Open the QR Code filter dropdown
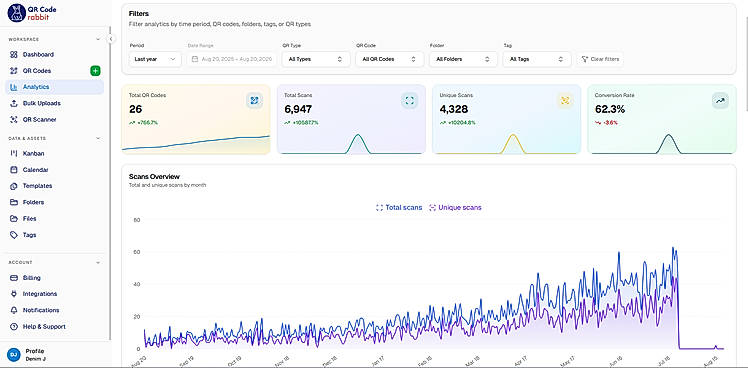The image size is (748, 368). click(389, 59)
